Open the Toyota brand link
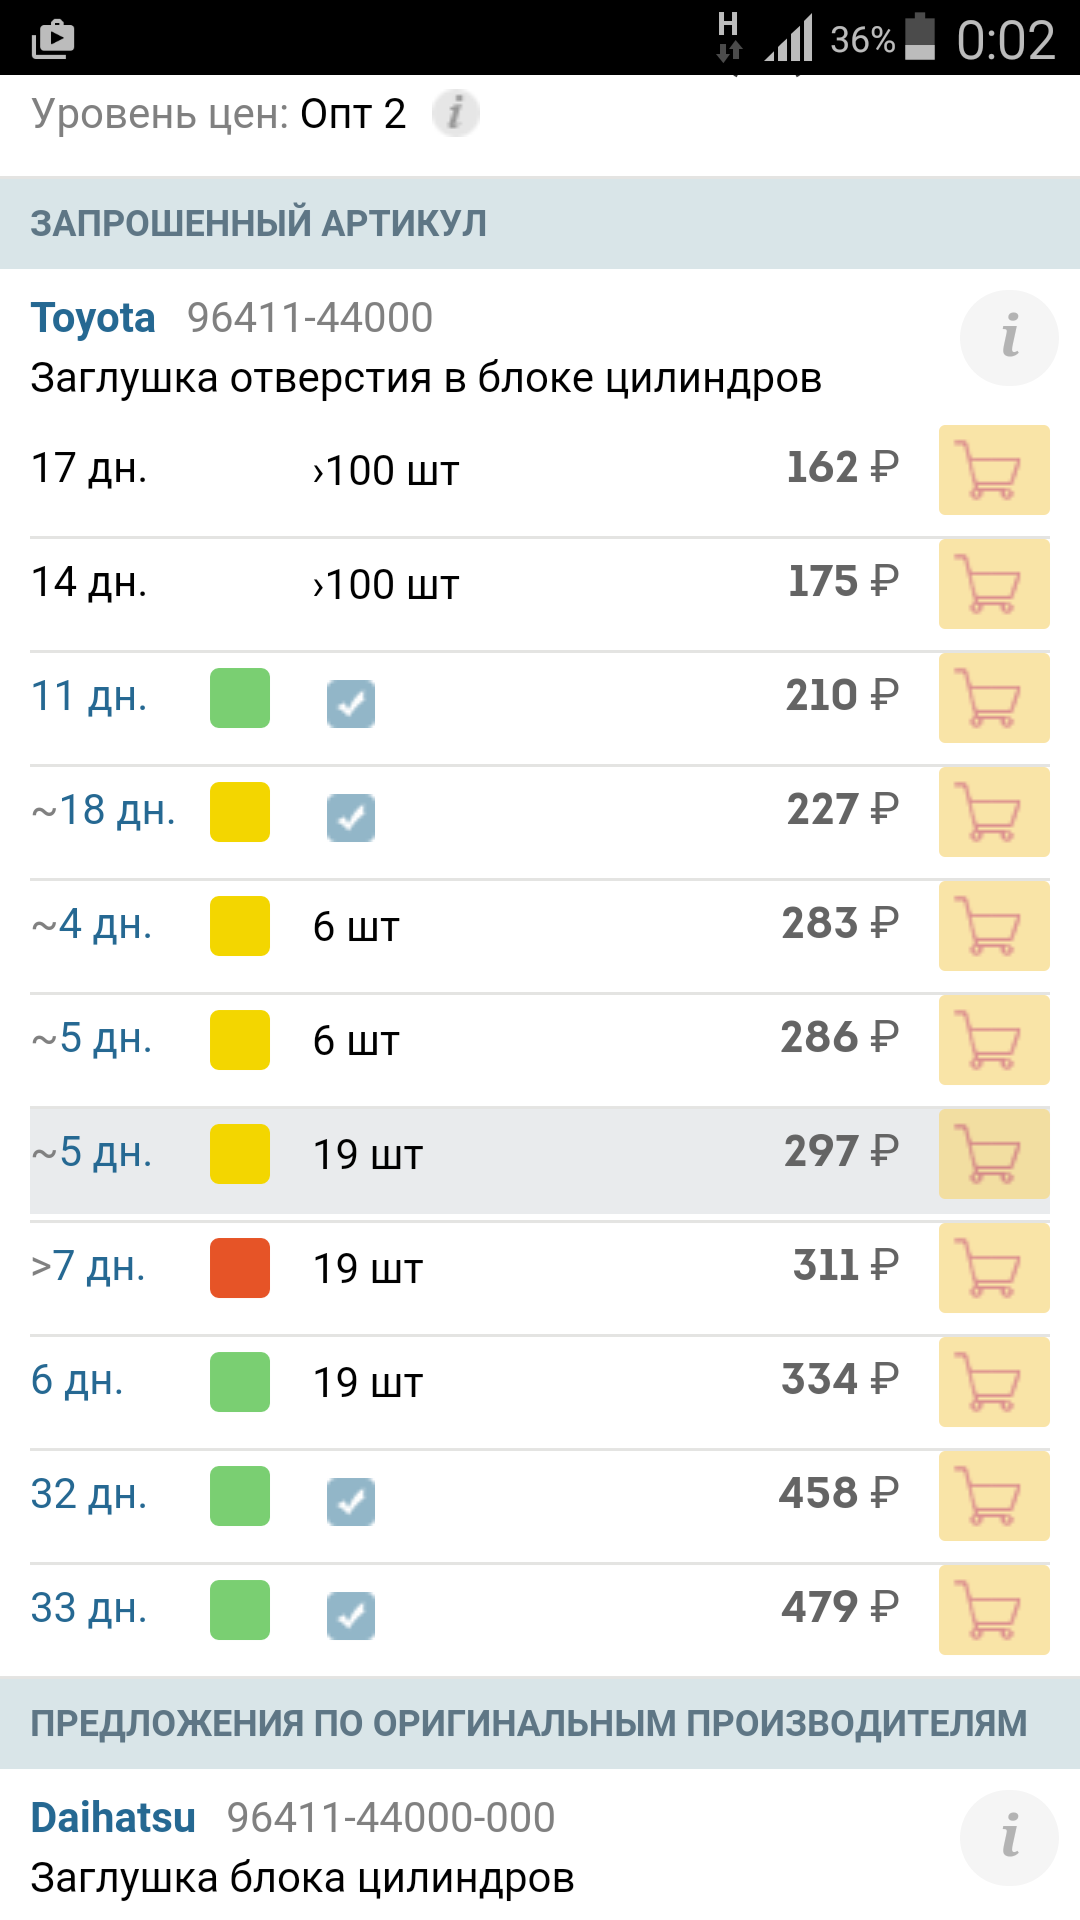 pos(93,318)
